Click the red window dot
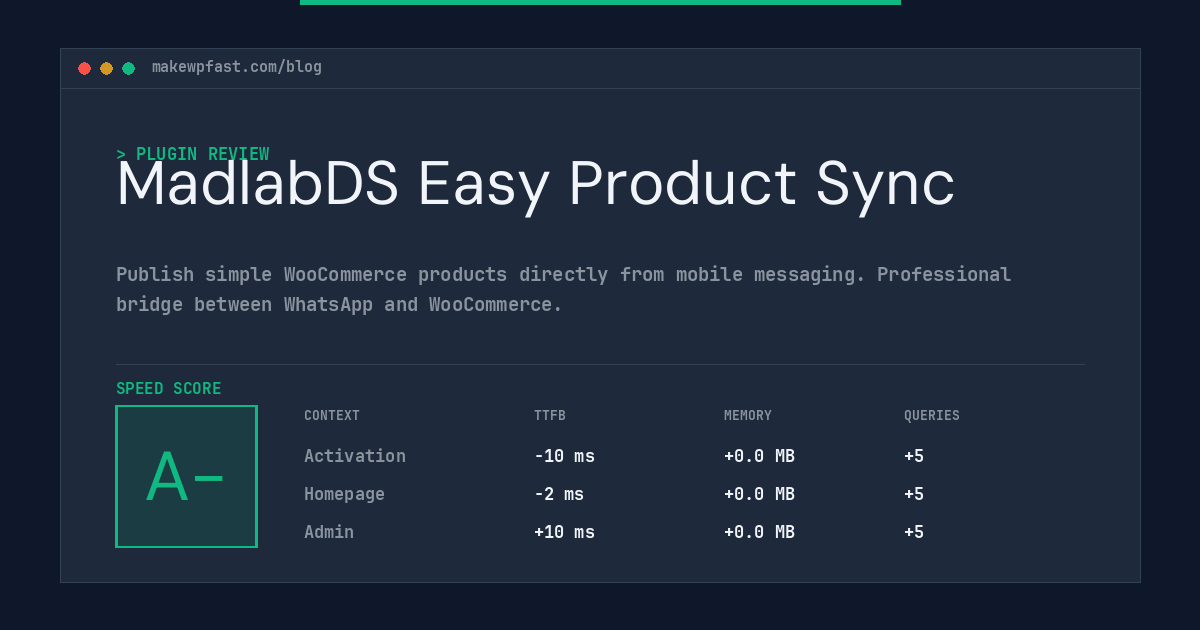1200x630 pixels. pos(84,68)
